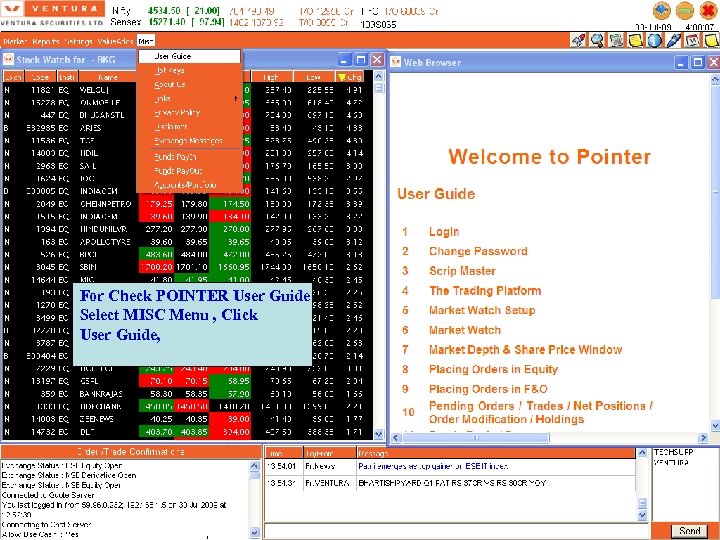Screen dimensions: 720x540
Task: Click the magnifying glass search toolbar icon
Action: [597, 40]
